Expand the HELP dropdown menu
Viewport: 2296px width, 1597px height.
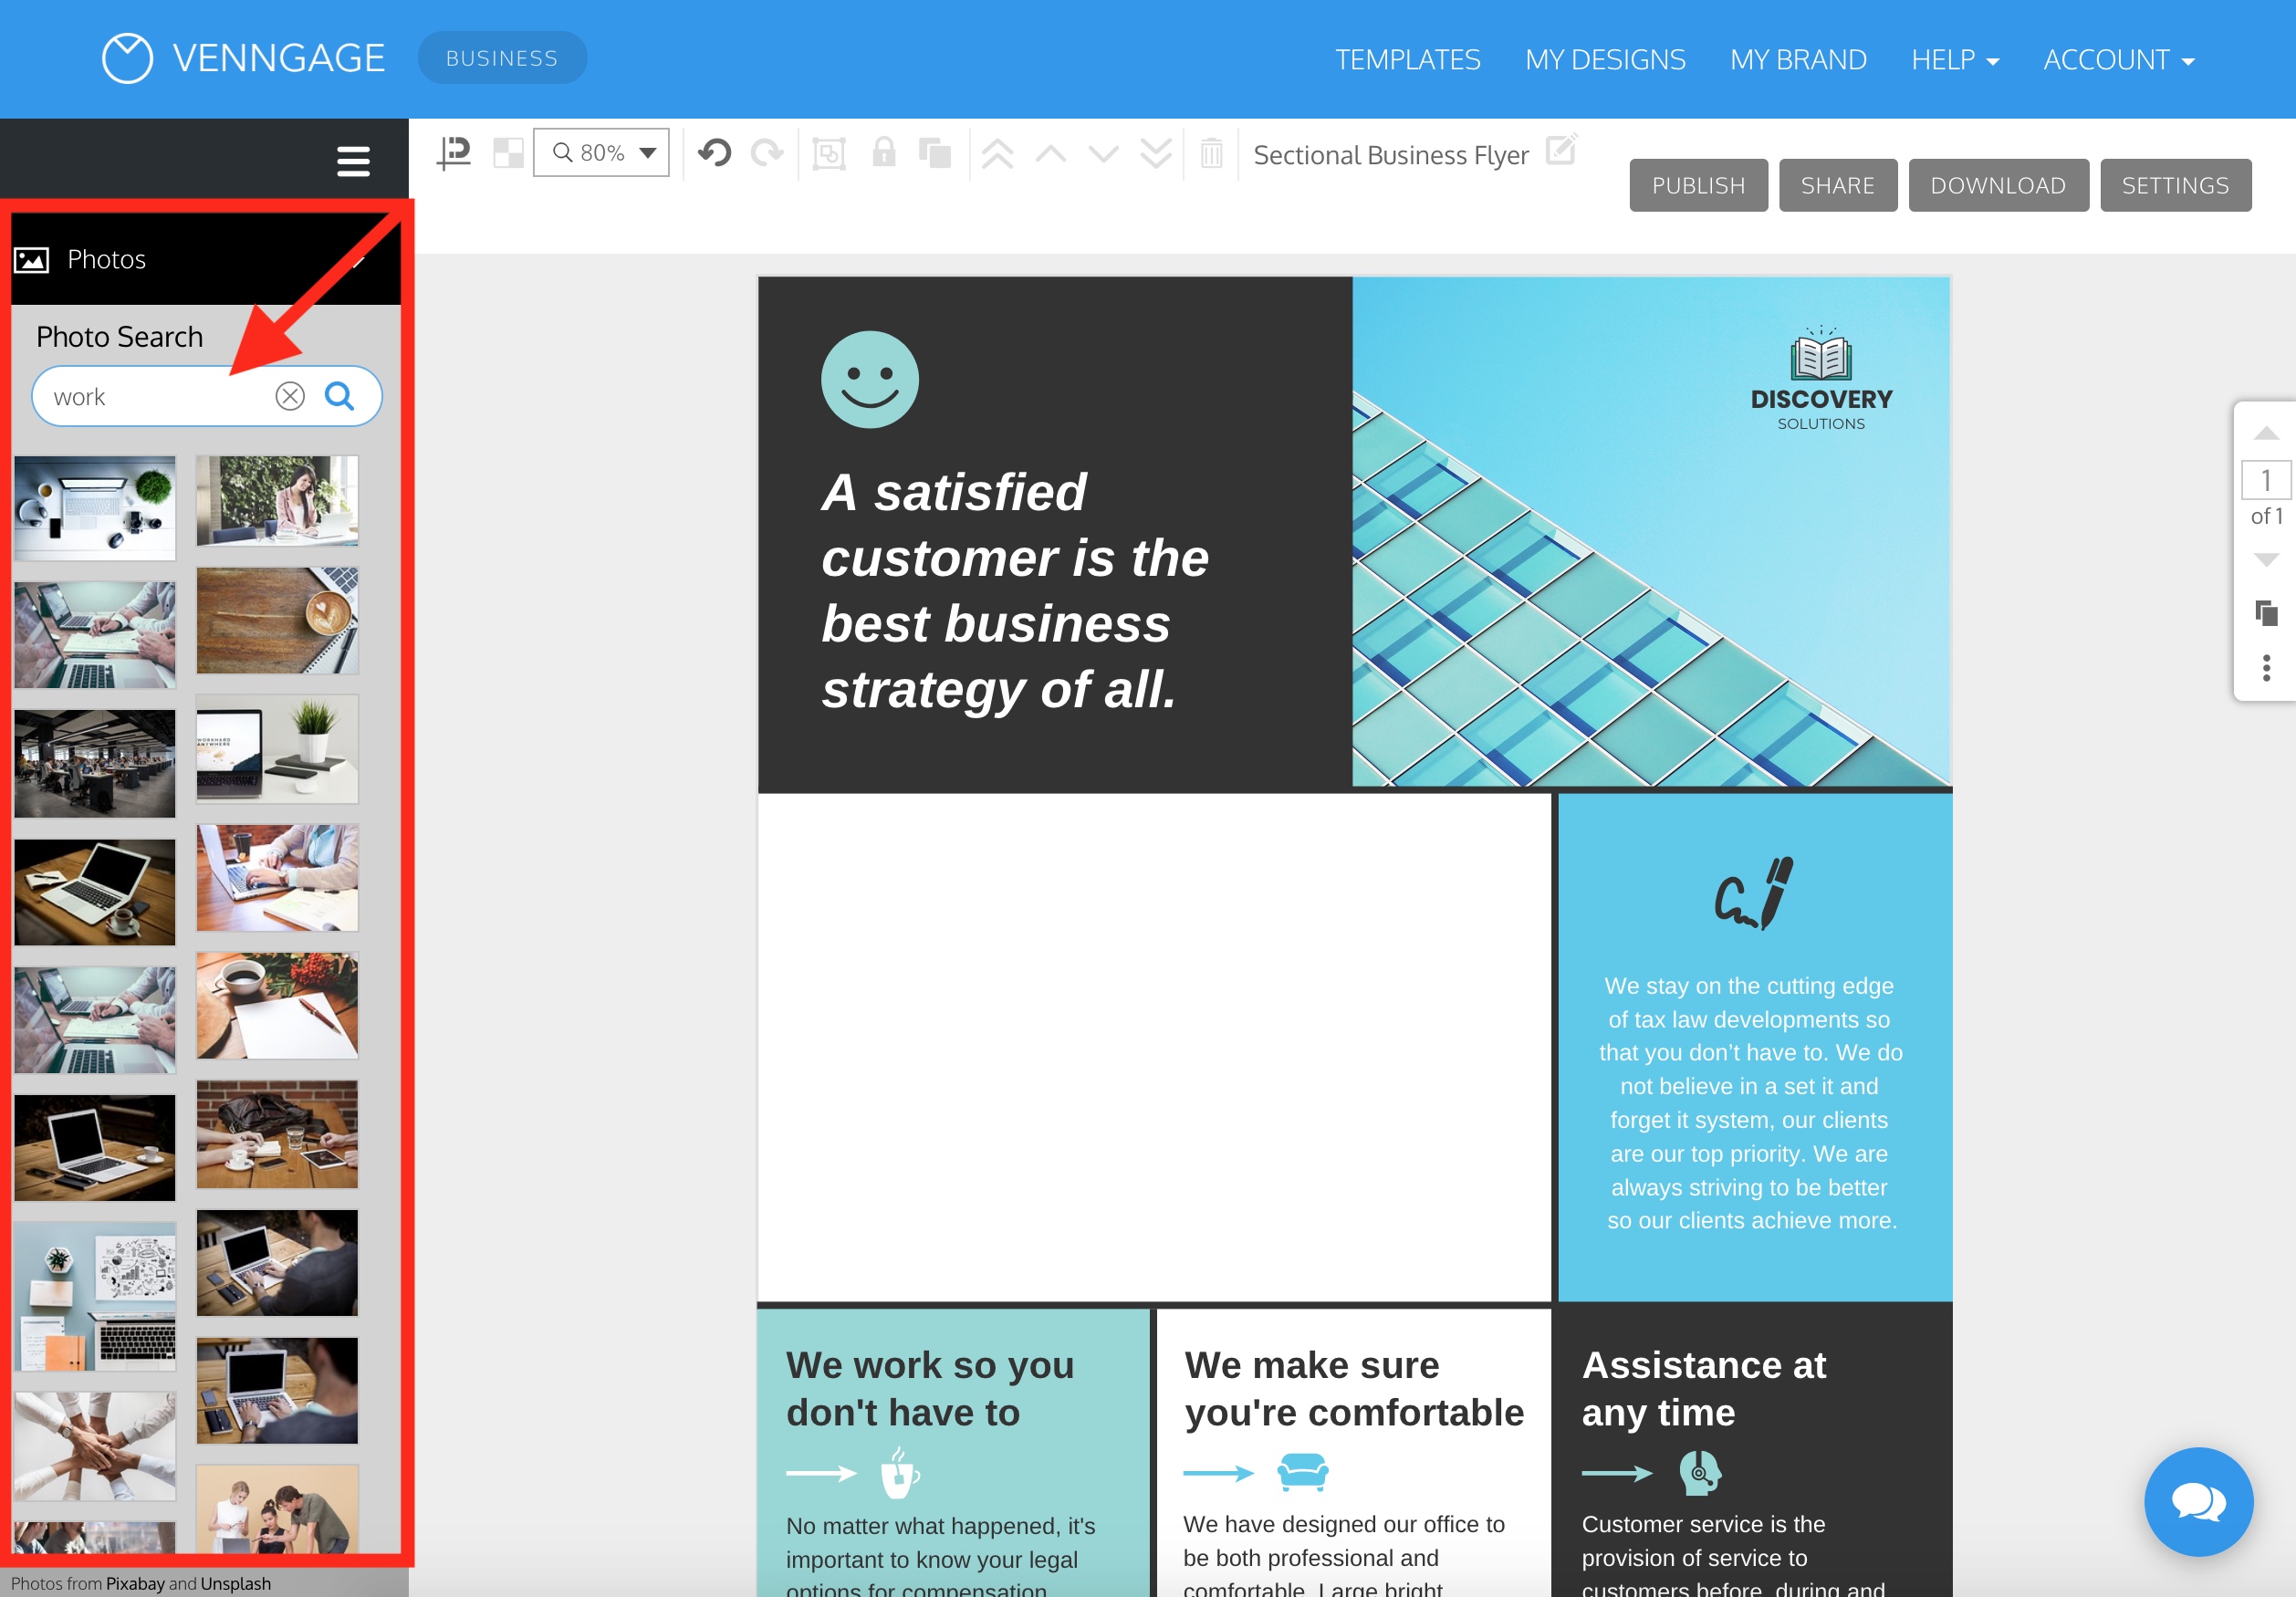pyautogui.click(x=1954, y=60)
